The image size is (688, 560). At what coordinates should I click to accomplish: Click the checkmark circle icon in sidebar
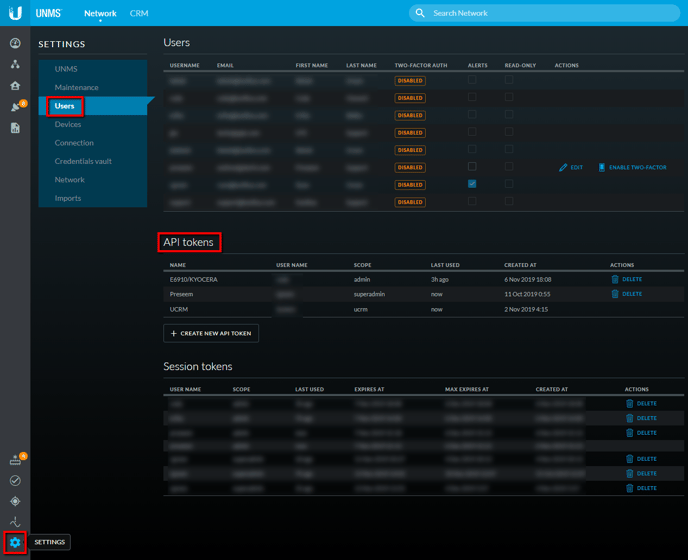[x=15, y=481]
